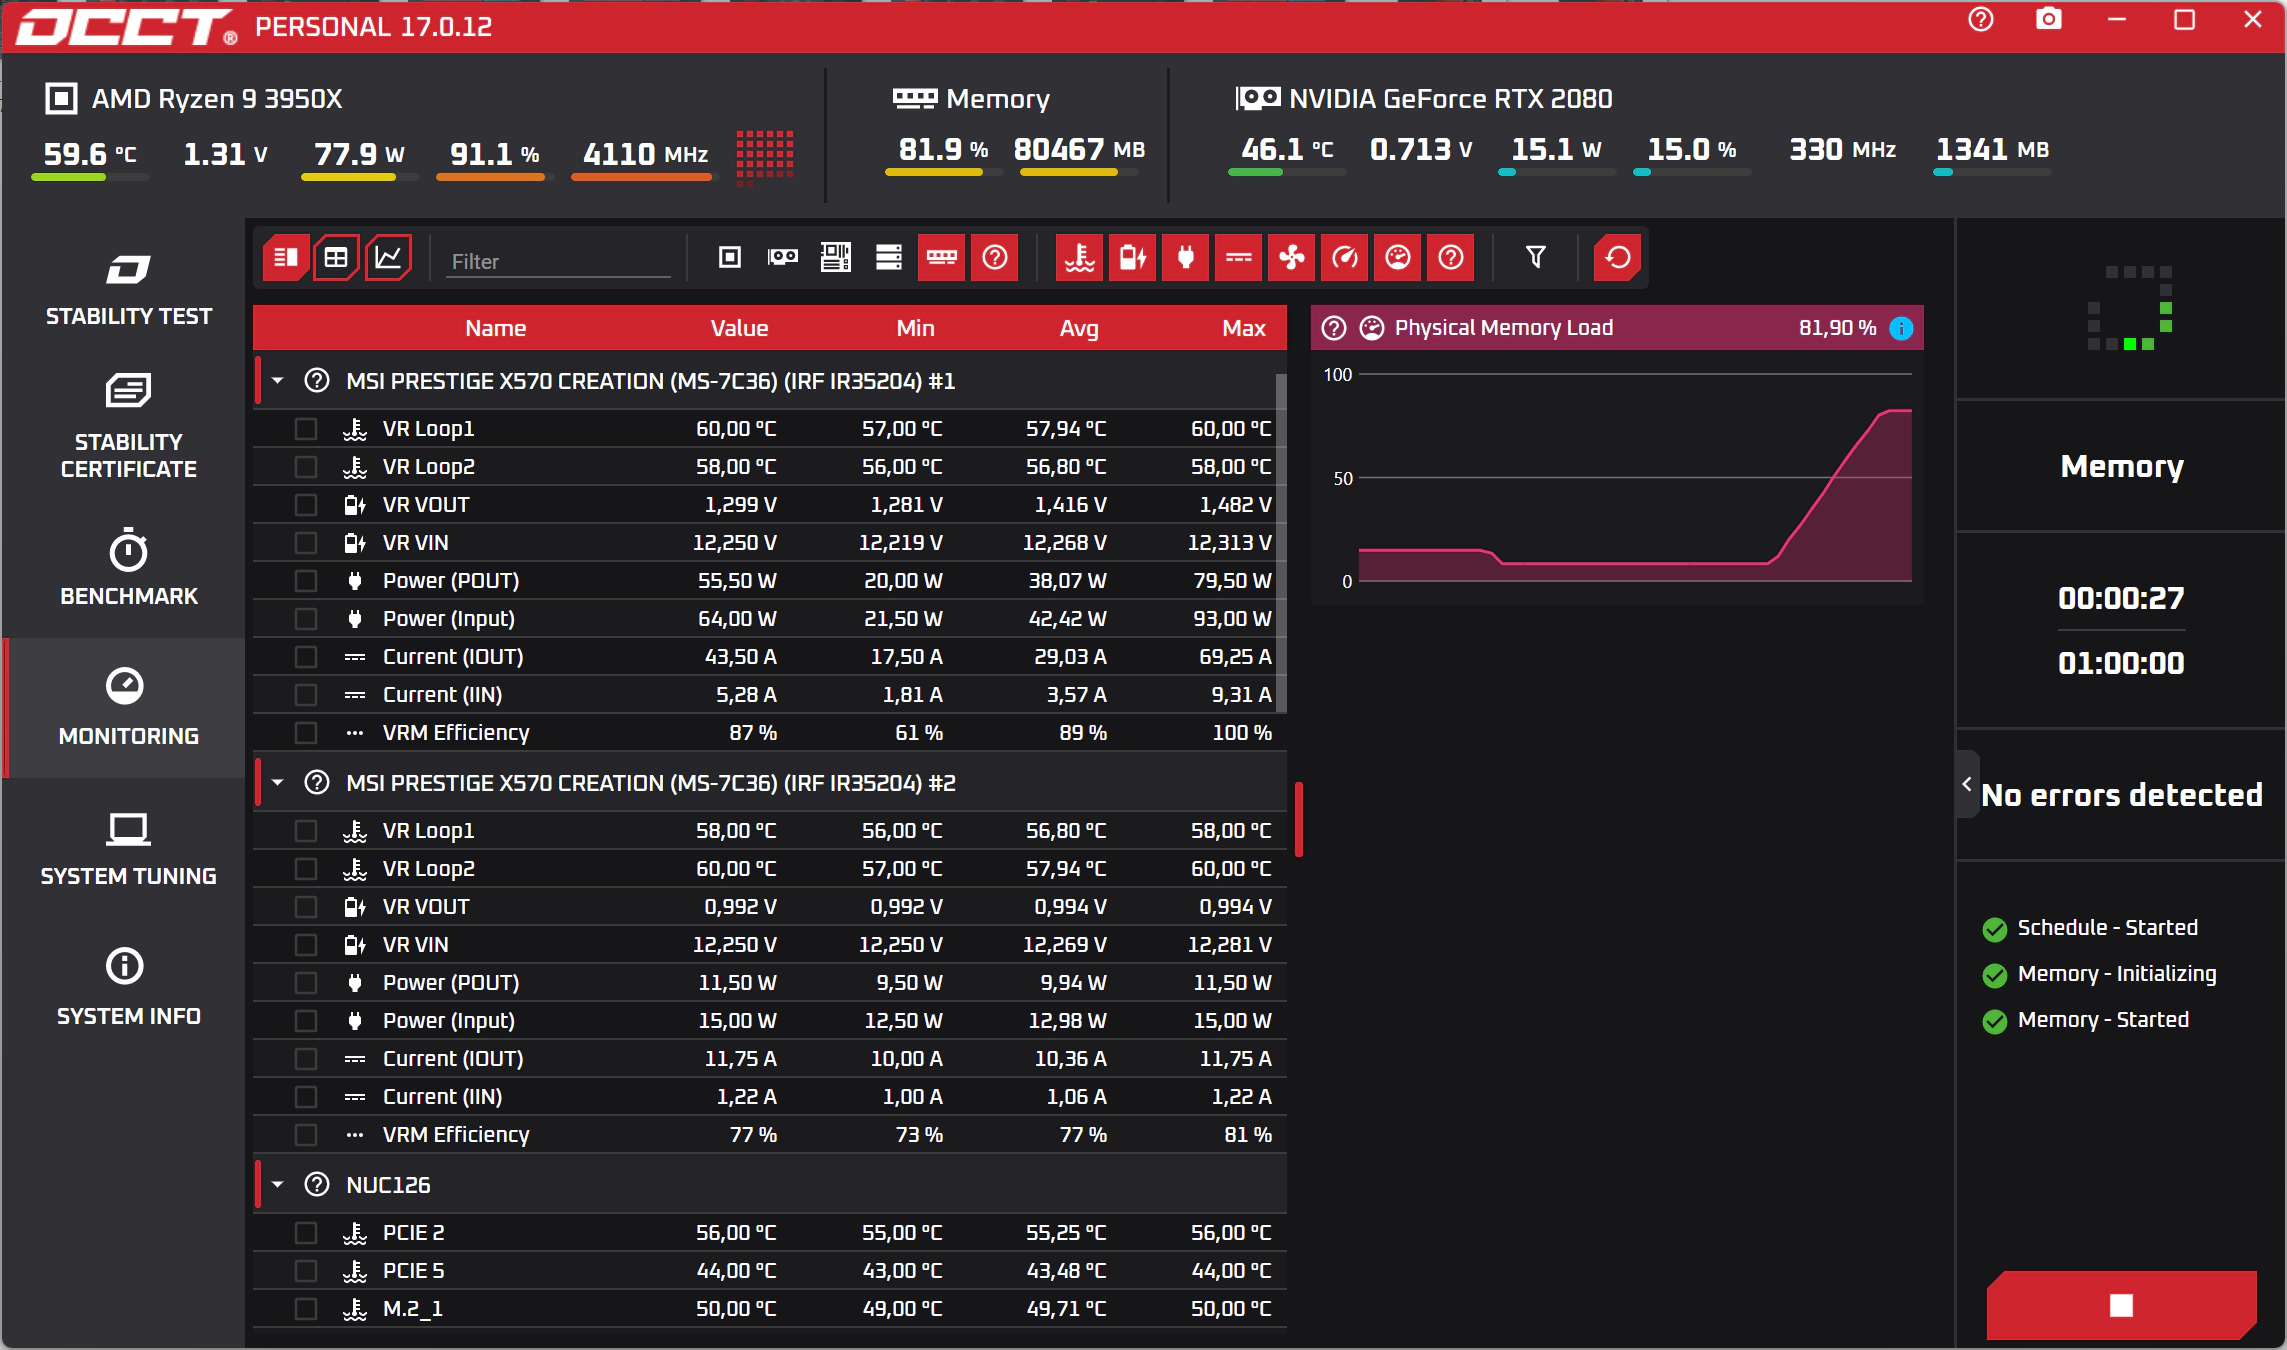2287x1350 pixels.
Task: Toggle the fan sensor filter icon
Action: pyautogui.click(x=1291, y=258)
